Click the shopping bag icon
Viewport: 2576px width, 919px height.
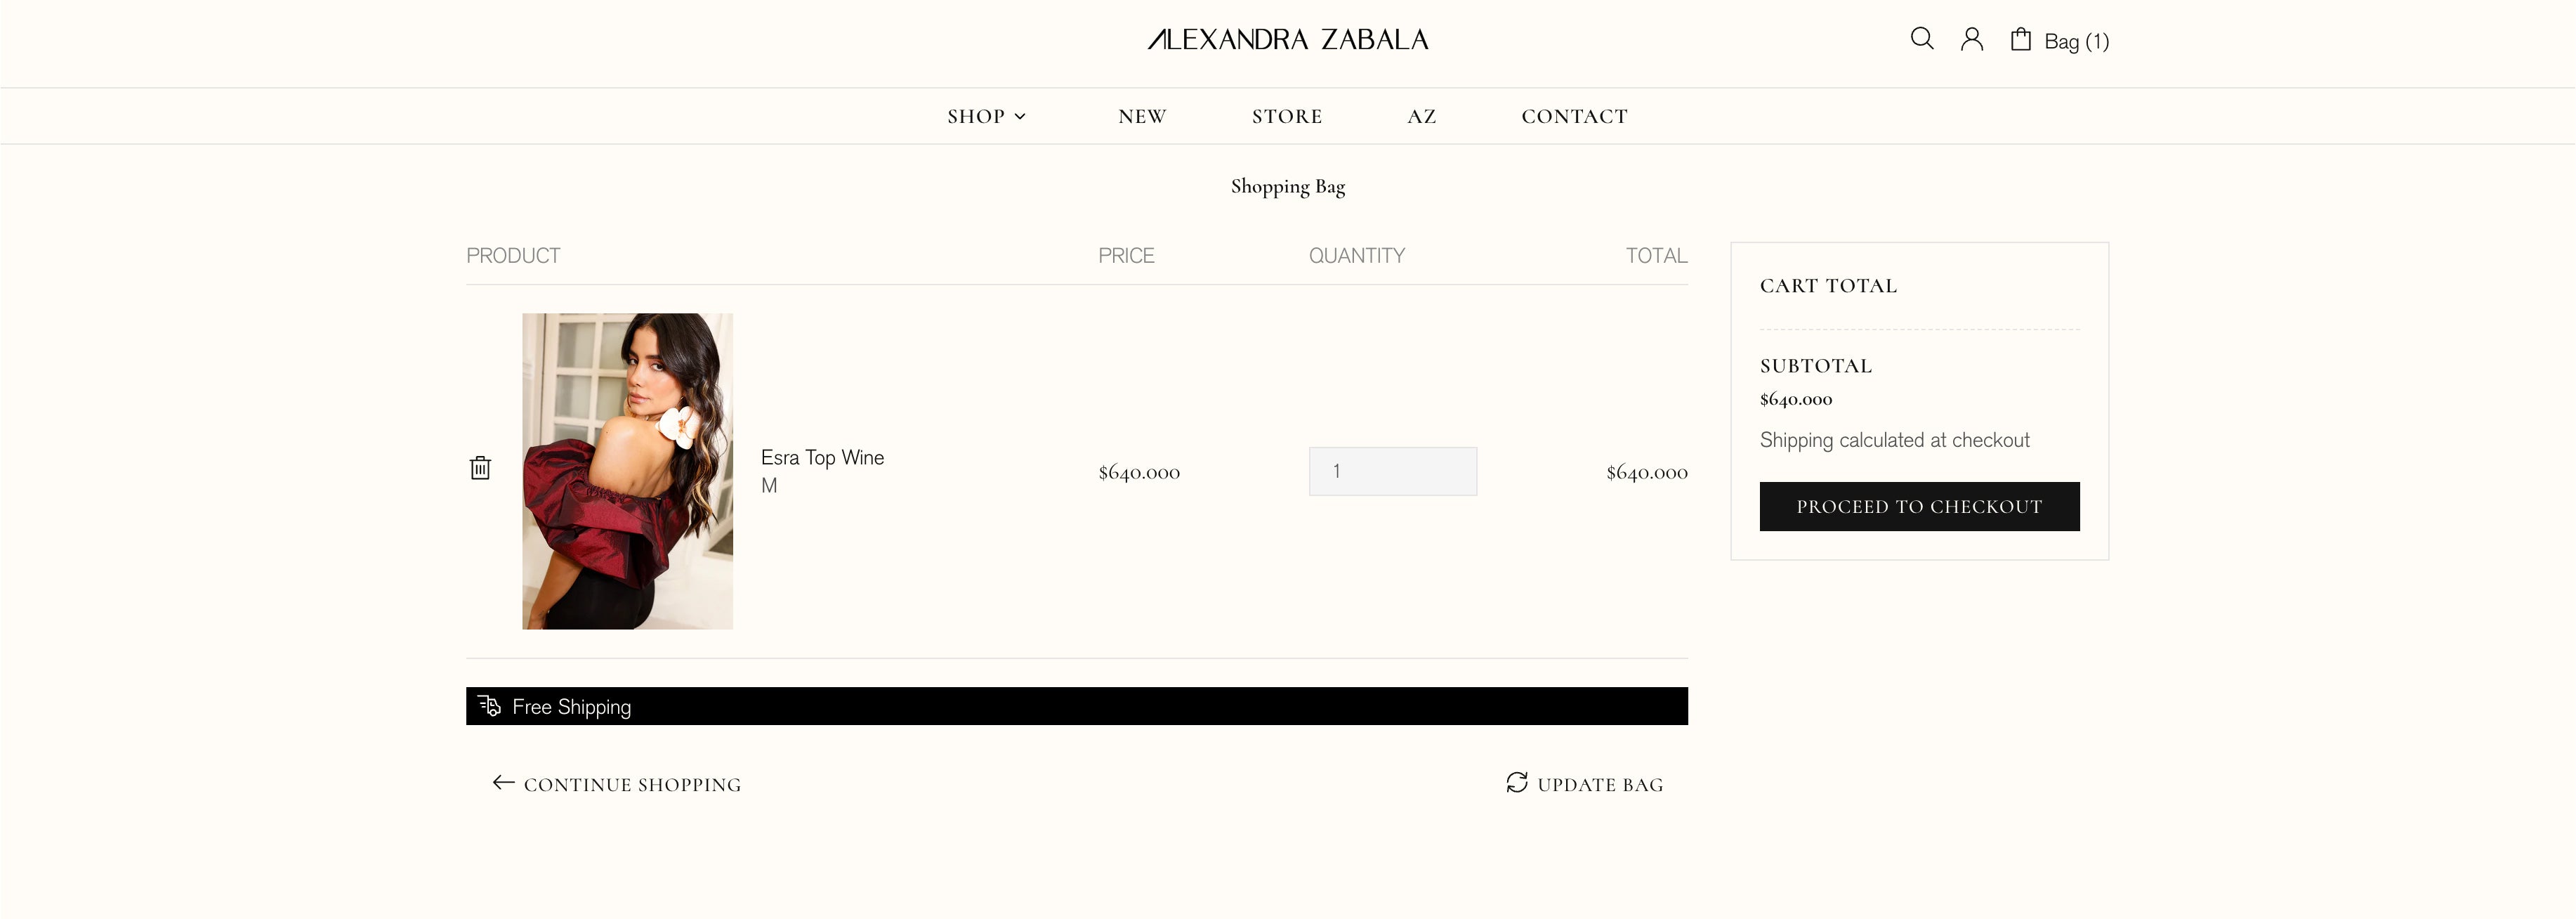[2020, 39]
